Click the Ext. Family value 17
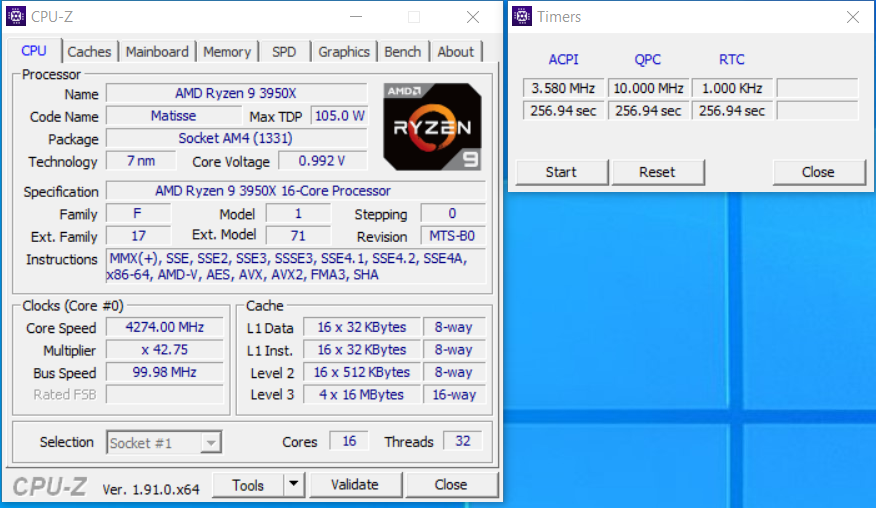The image size is (876, 508). tap(138, 236)
